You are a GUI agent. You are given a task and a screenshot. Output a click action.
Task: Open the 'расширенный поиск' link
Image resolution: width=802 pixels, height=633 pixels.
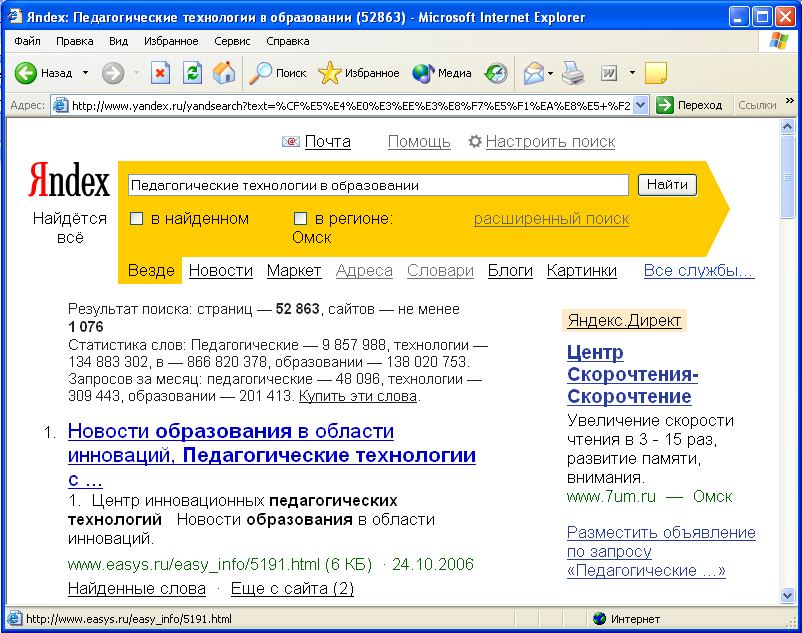(x=551, y=219)
